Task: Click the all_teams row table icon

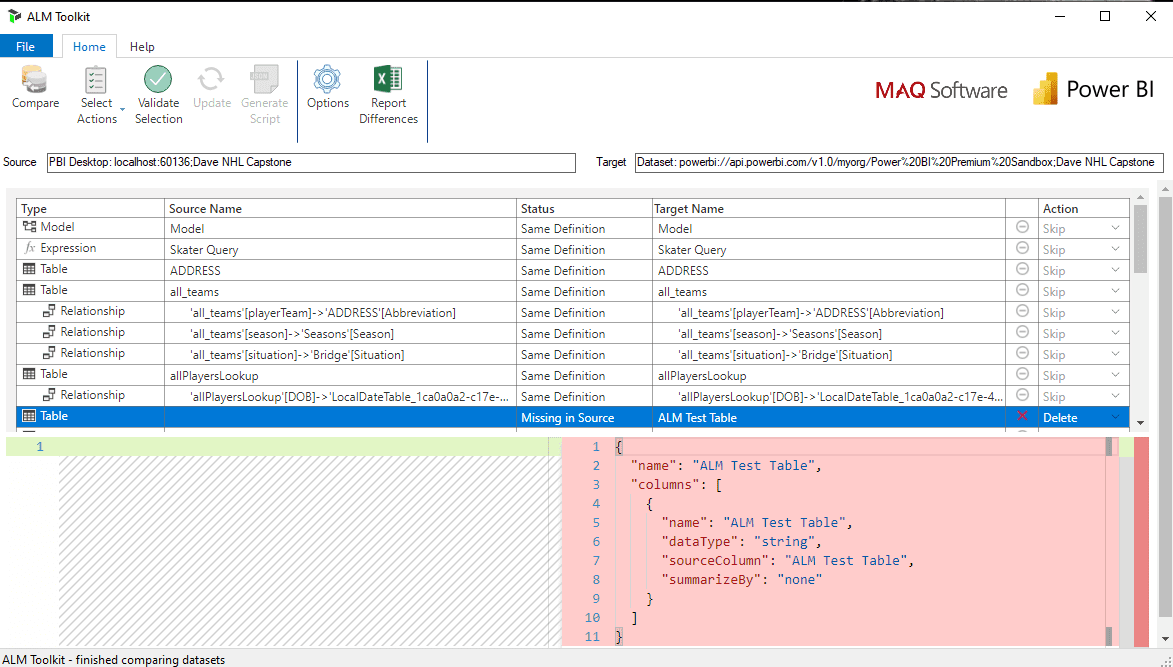Action: coord(29,290)
